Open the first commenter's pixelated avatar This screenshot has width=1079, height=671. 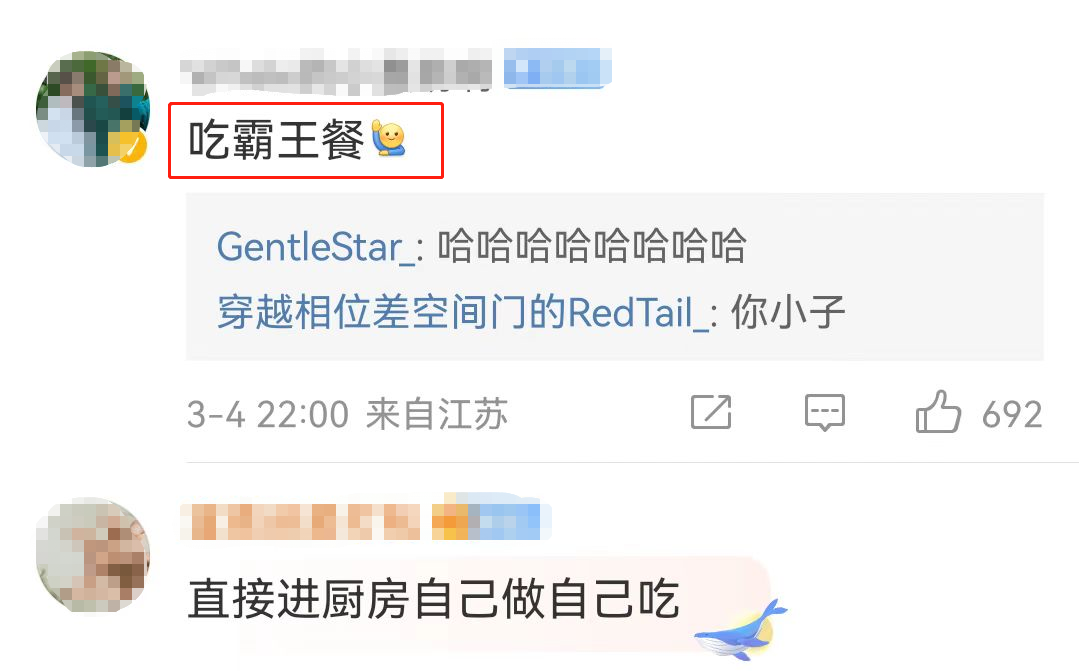pyautogui.click(x=93, y=109)
